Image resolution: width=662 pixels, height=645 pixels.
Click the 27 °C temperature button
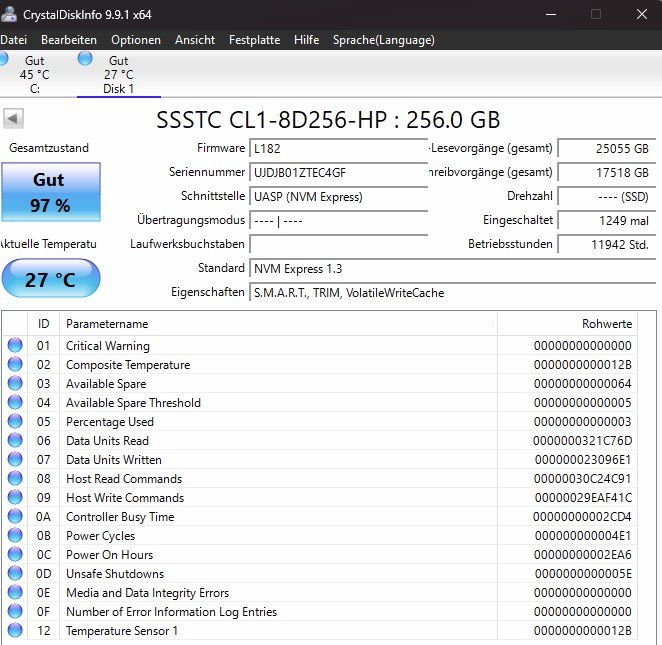click(x=51, y=279)
